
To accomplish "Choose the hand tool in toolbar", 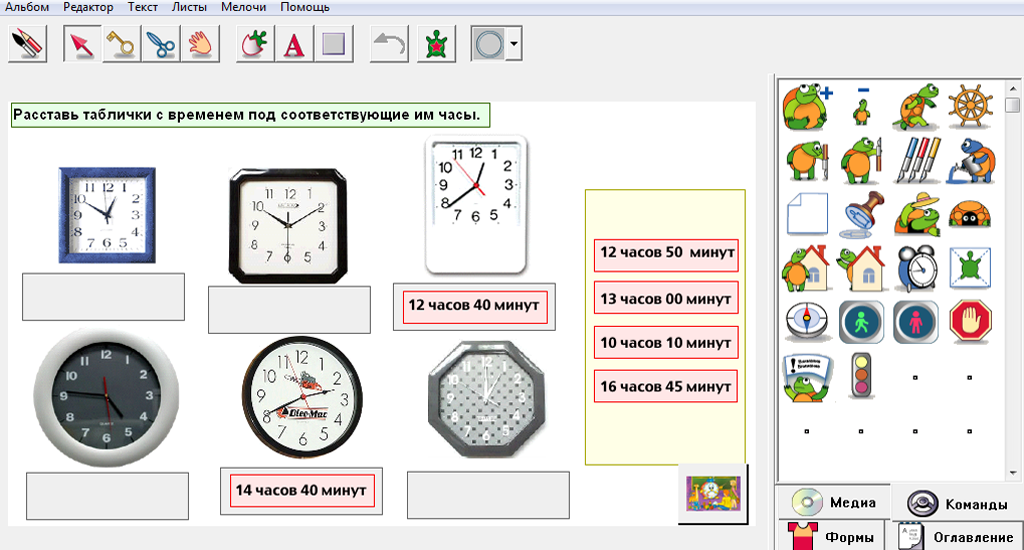I will (x=199, y=44).
